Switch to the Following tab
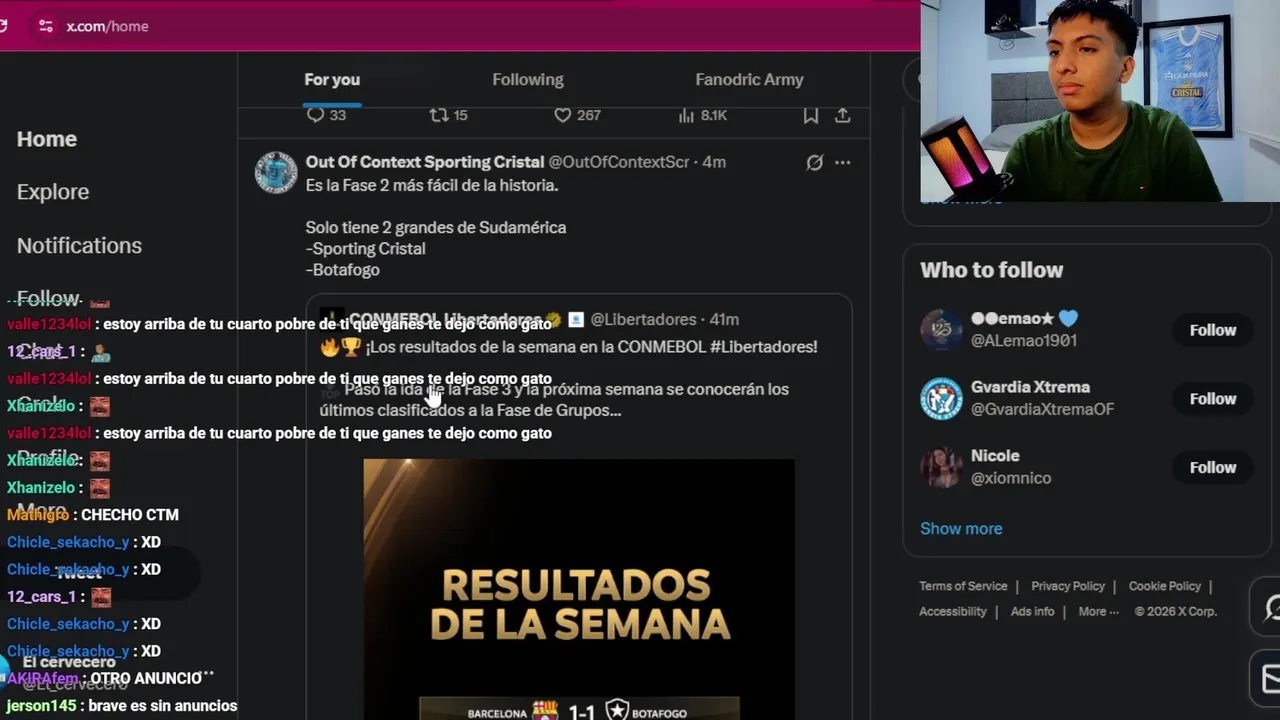 click(x=528, y=80)
